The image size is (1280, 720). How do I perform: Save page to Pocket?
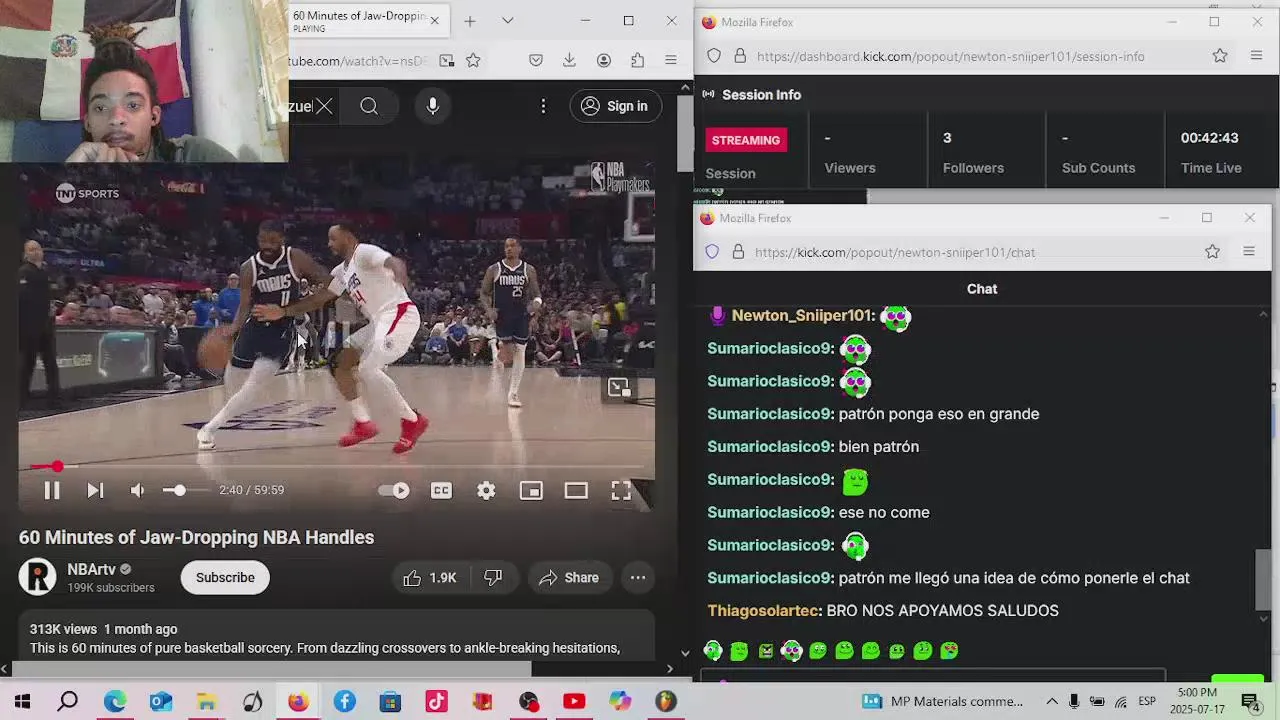tap(536, 61)
